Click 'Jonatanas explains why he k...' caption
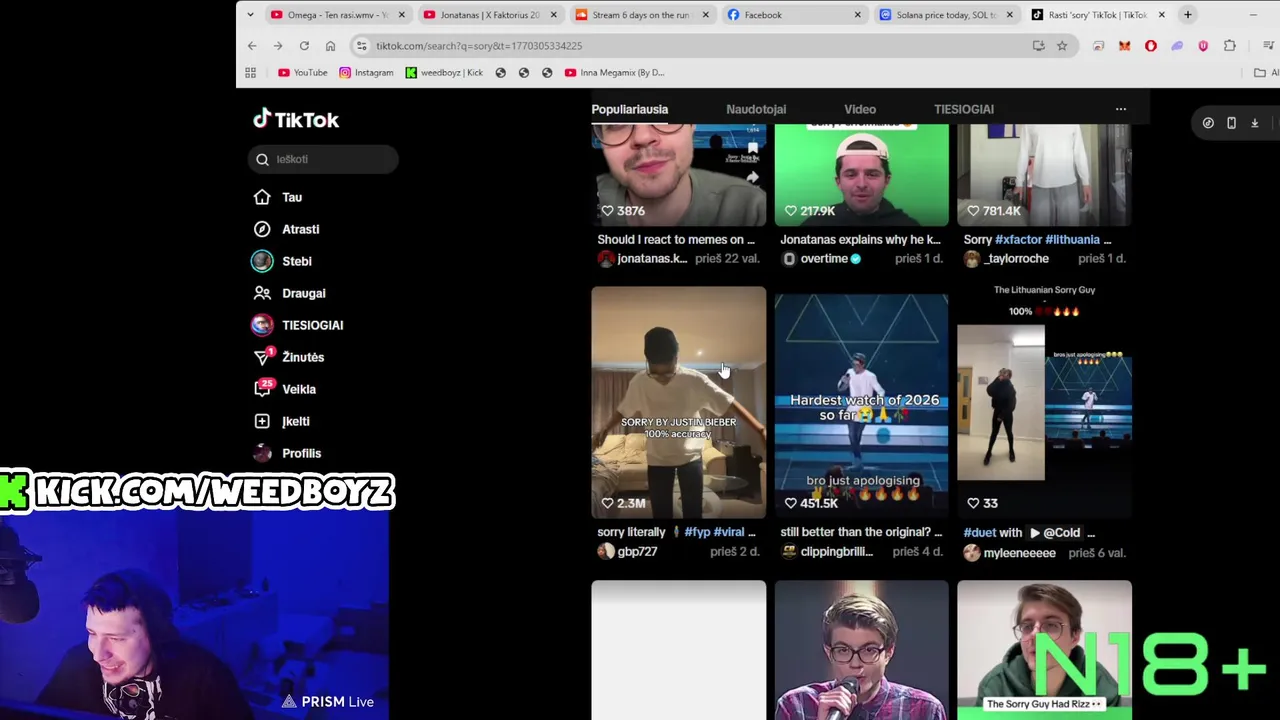Screen dimensions: 1280x720 [x=861, y=239]
